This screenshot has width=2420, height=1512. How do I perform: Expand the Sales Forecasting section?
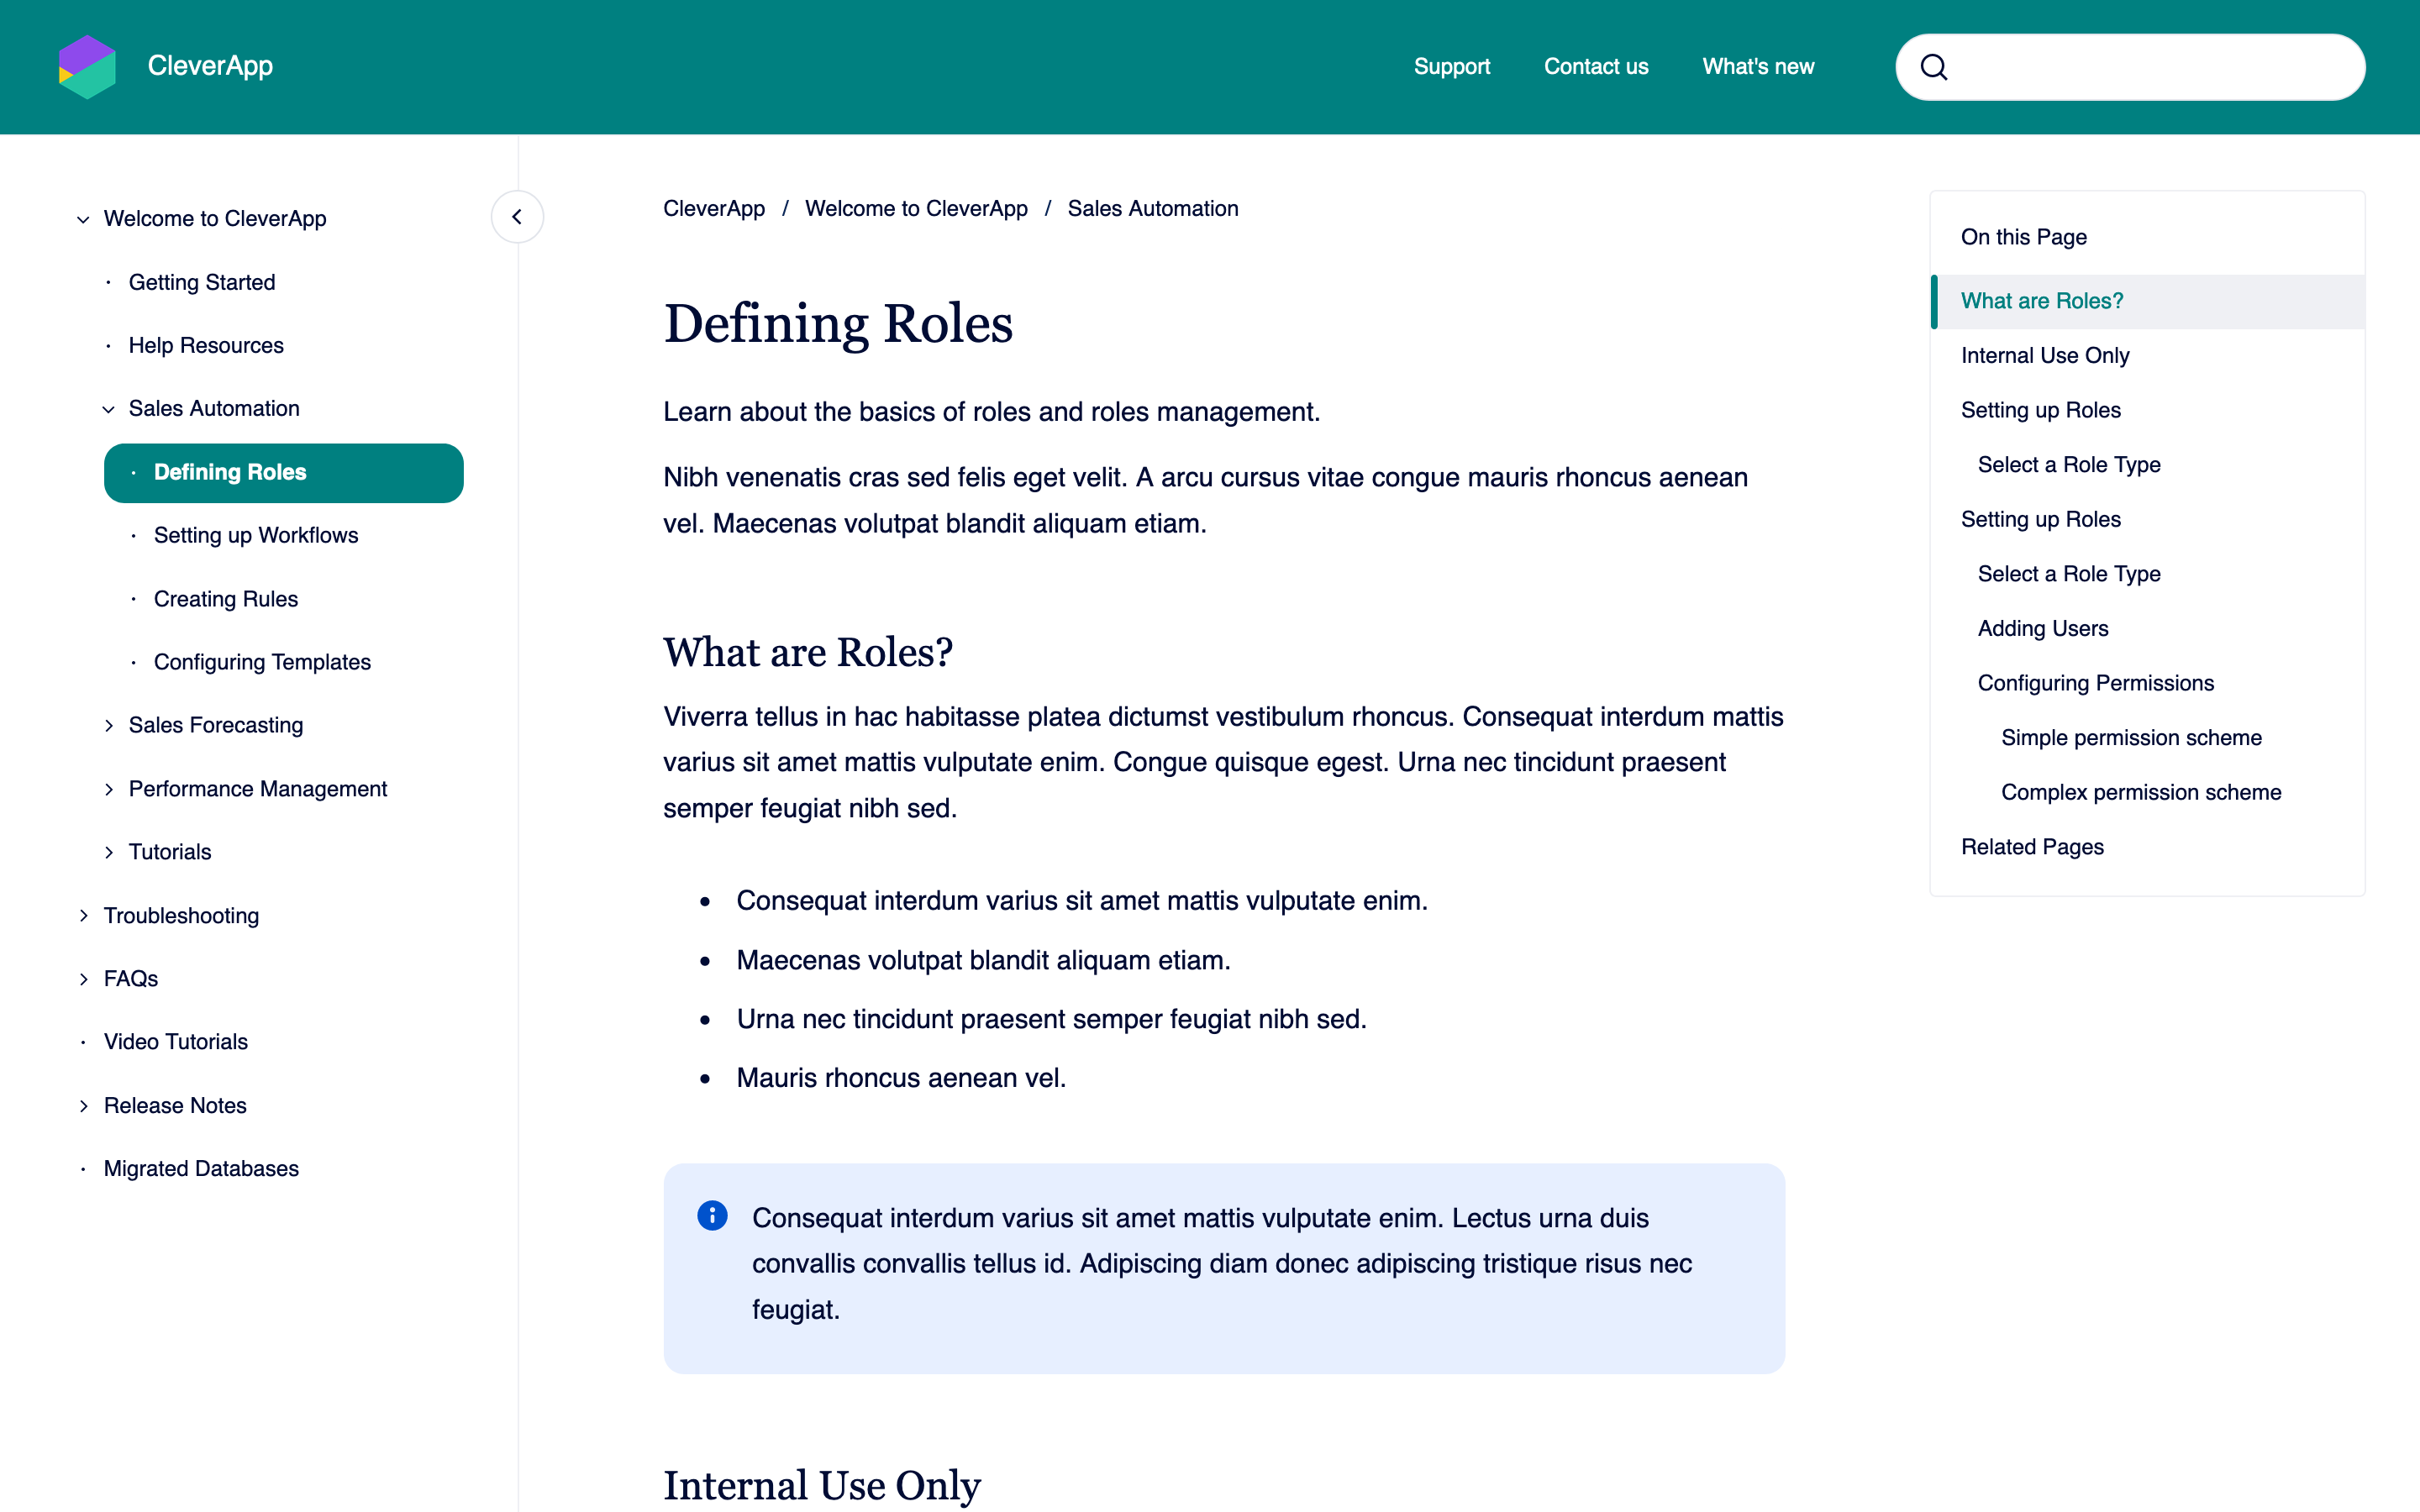tap(108, 726)
